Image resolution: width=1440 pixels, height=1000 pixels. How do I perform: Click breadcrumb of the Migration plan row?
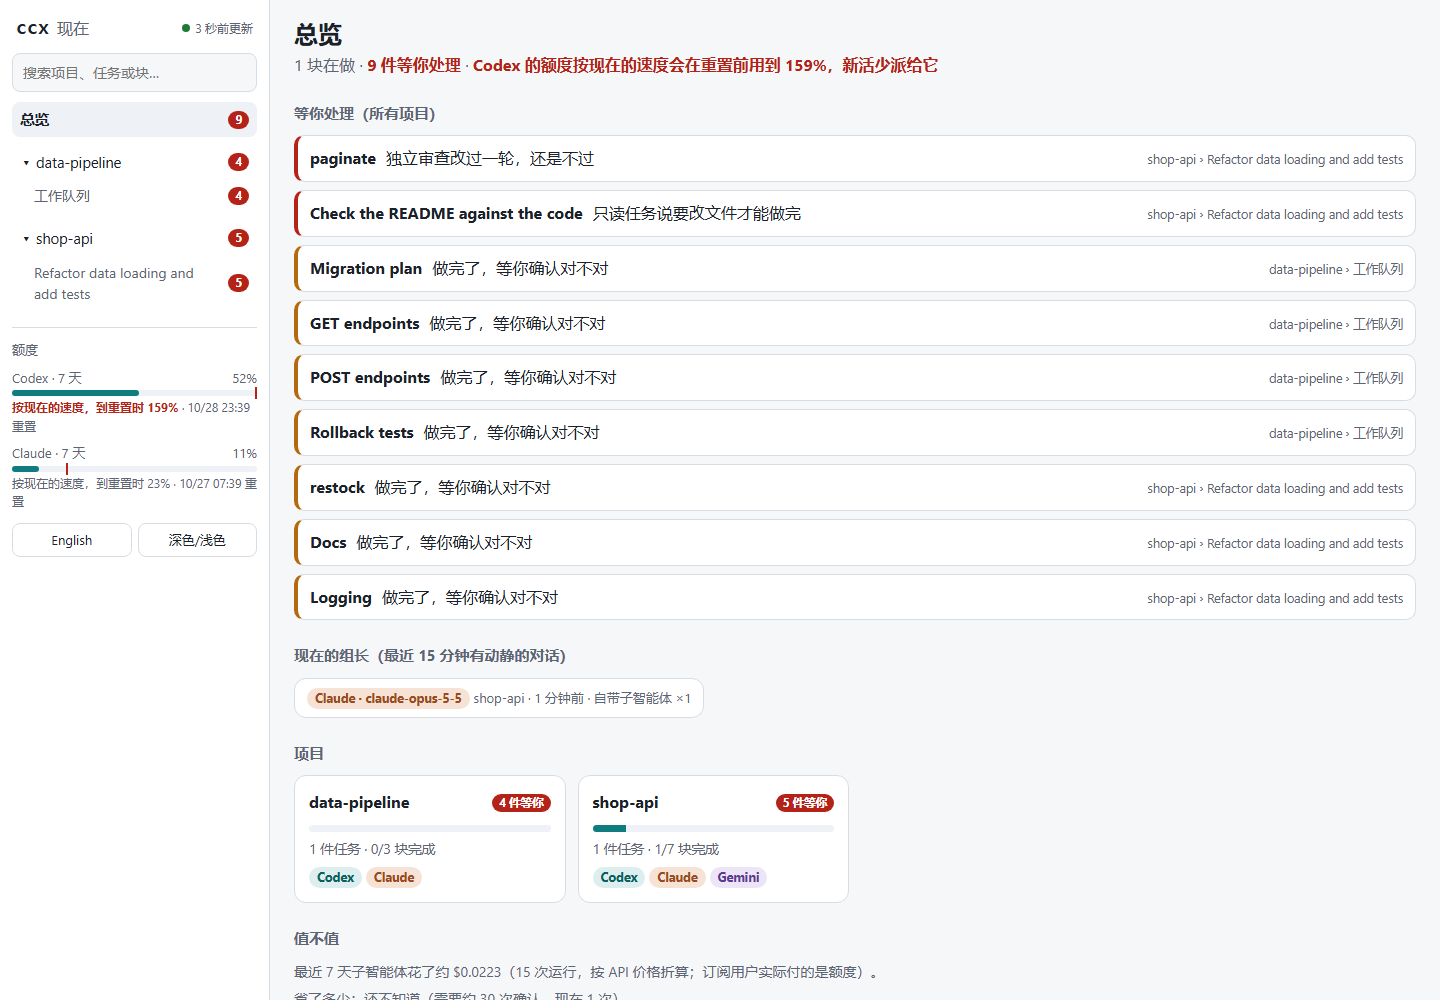[x=1336, y=270]
